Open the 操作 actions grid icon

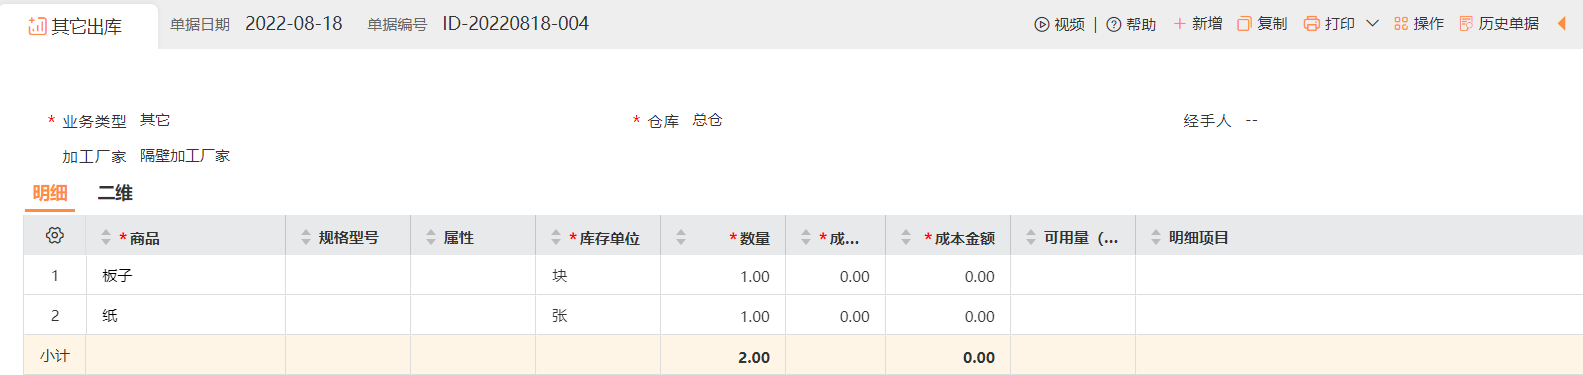tap(1401, 23)
